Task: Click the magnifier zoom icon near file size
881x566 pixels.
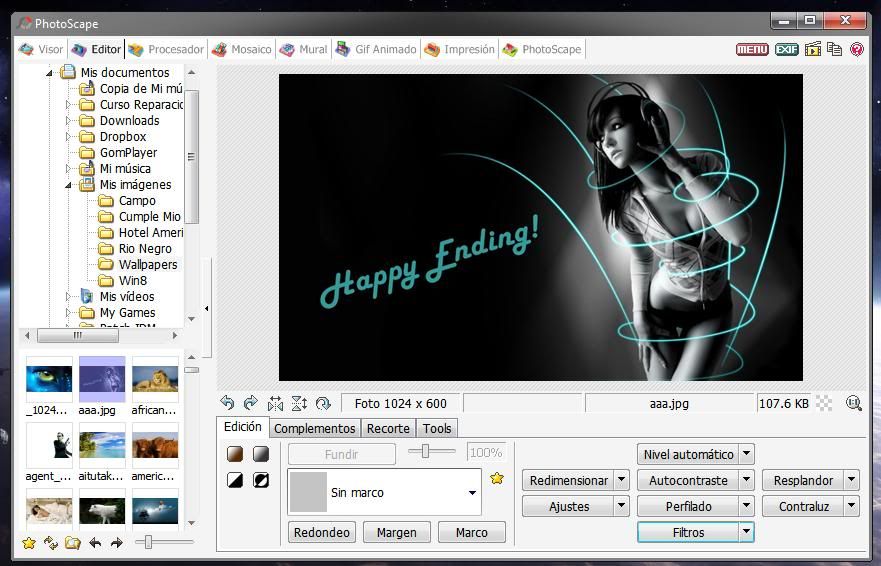Action: (x=853, y=402)
